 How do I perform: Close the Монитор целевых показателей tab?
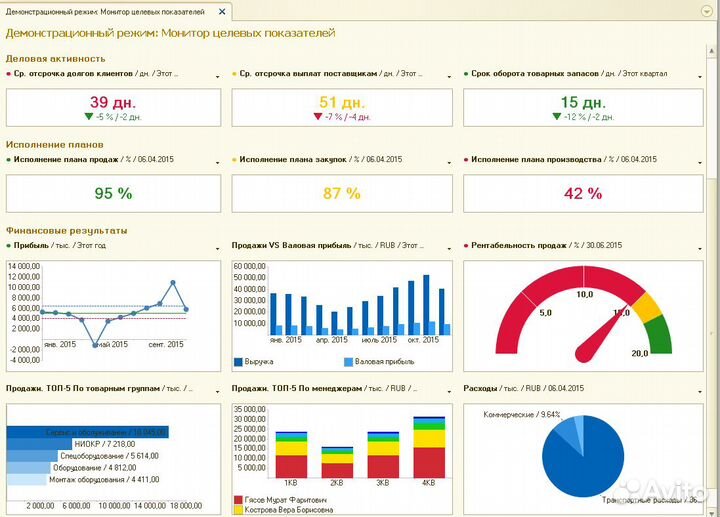[x=220, y=11]
